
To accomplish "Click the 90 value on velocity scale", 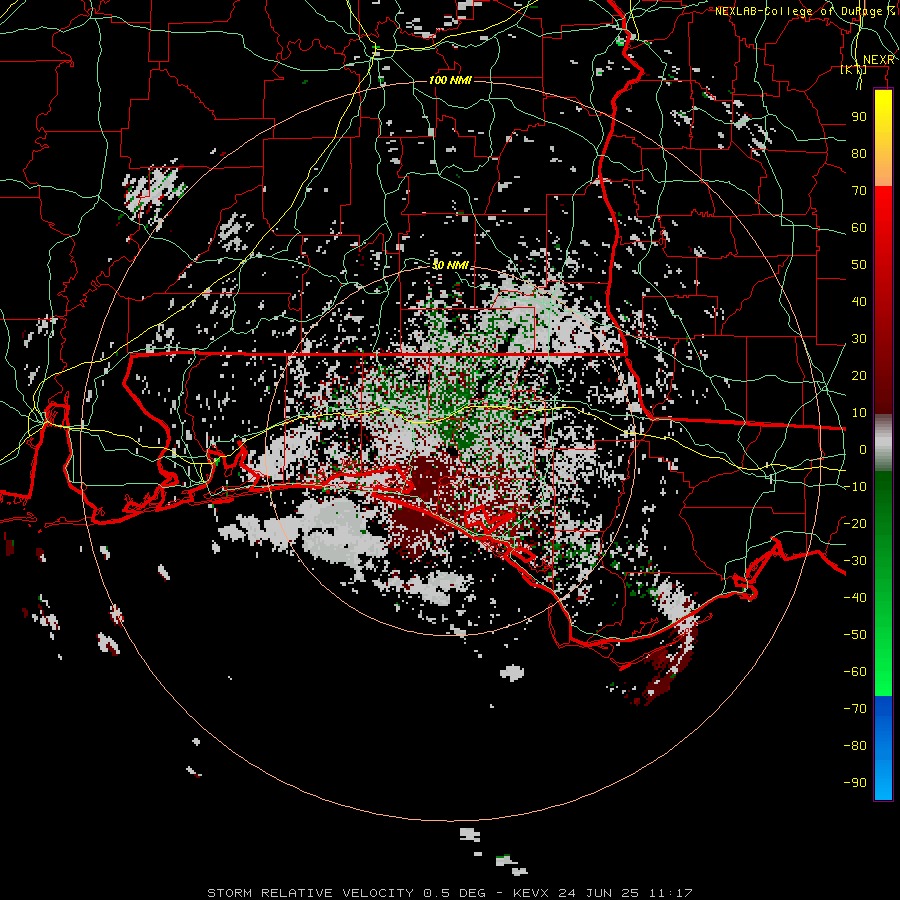I will point(859,117).
